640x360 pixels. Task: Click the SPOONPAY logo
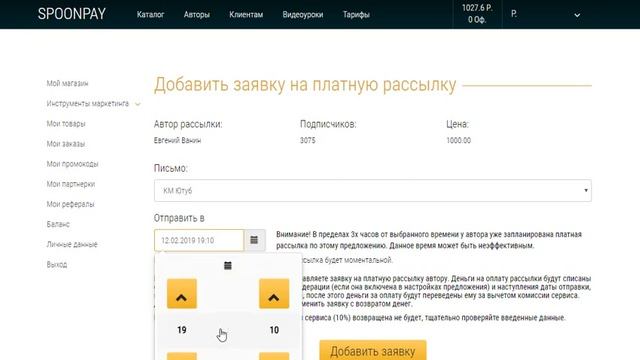coord(71,14)
